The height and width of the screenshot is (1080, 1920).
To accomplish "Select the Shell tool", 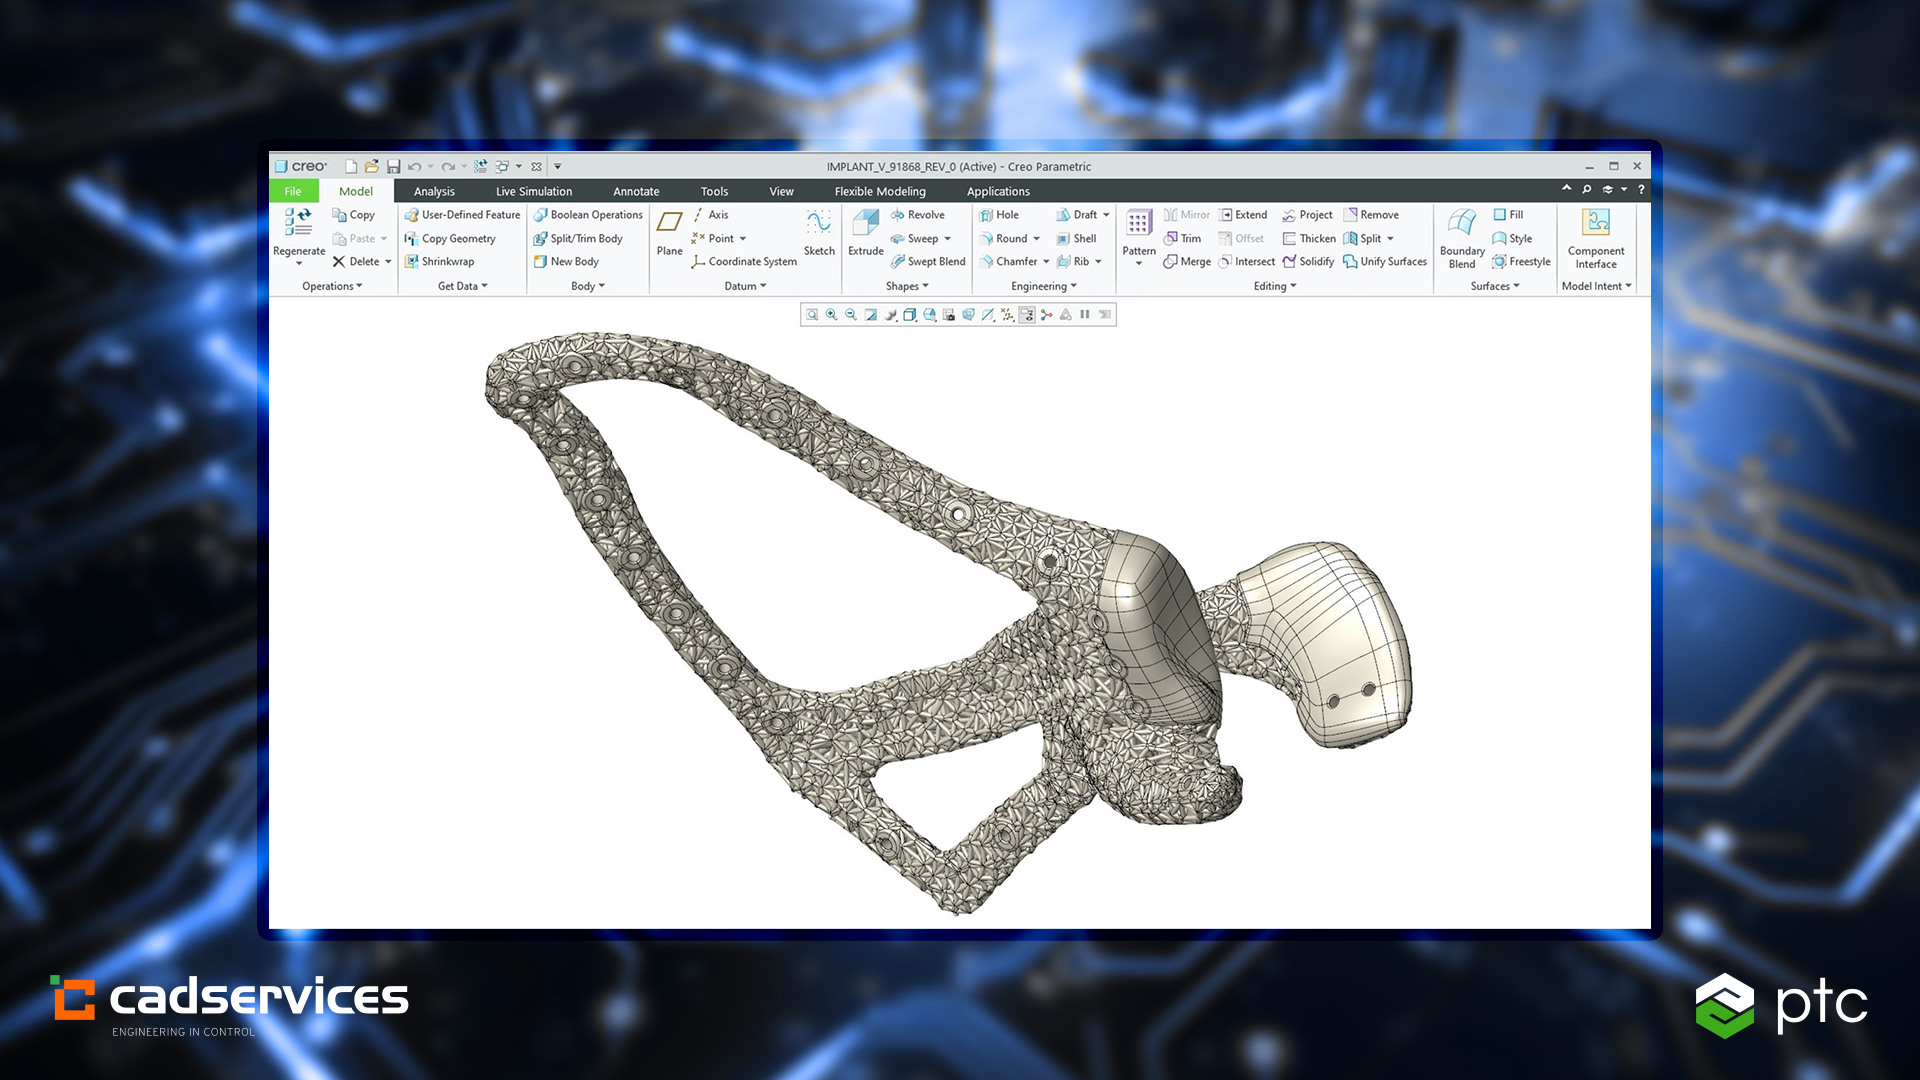I will (1076, 239).
